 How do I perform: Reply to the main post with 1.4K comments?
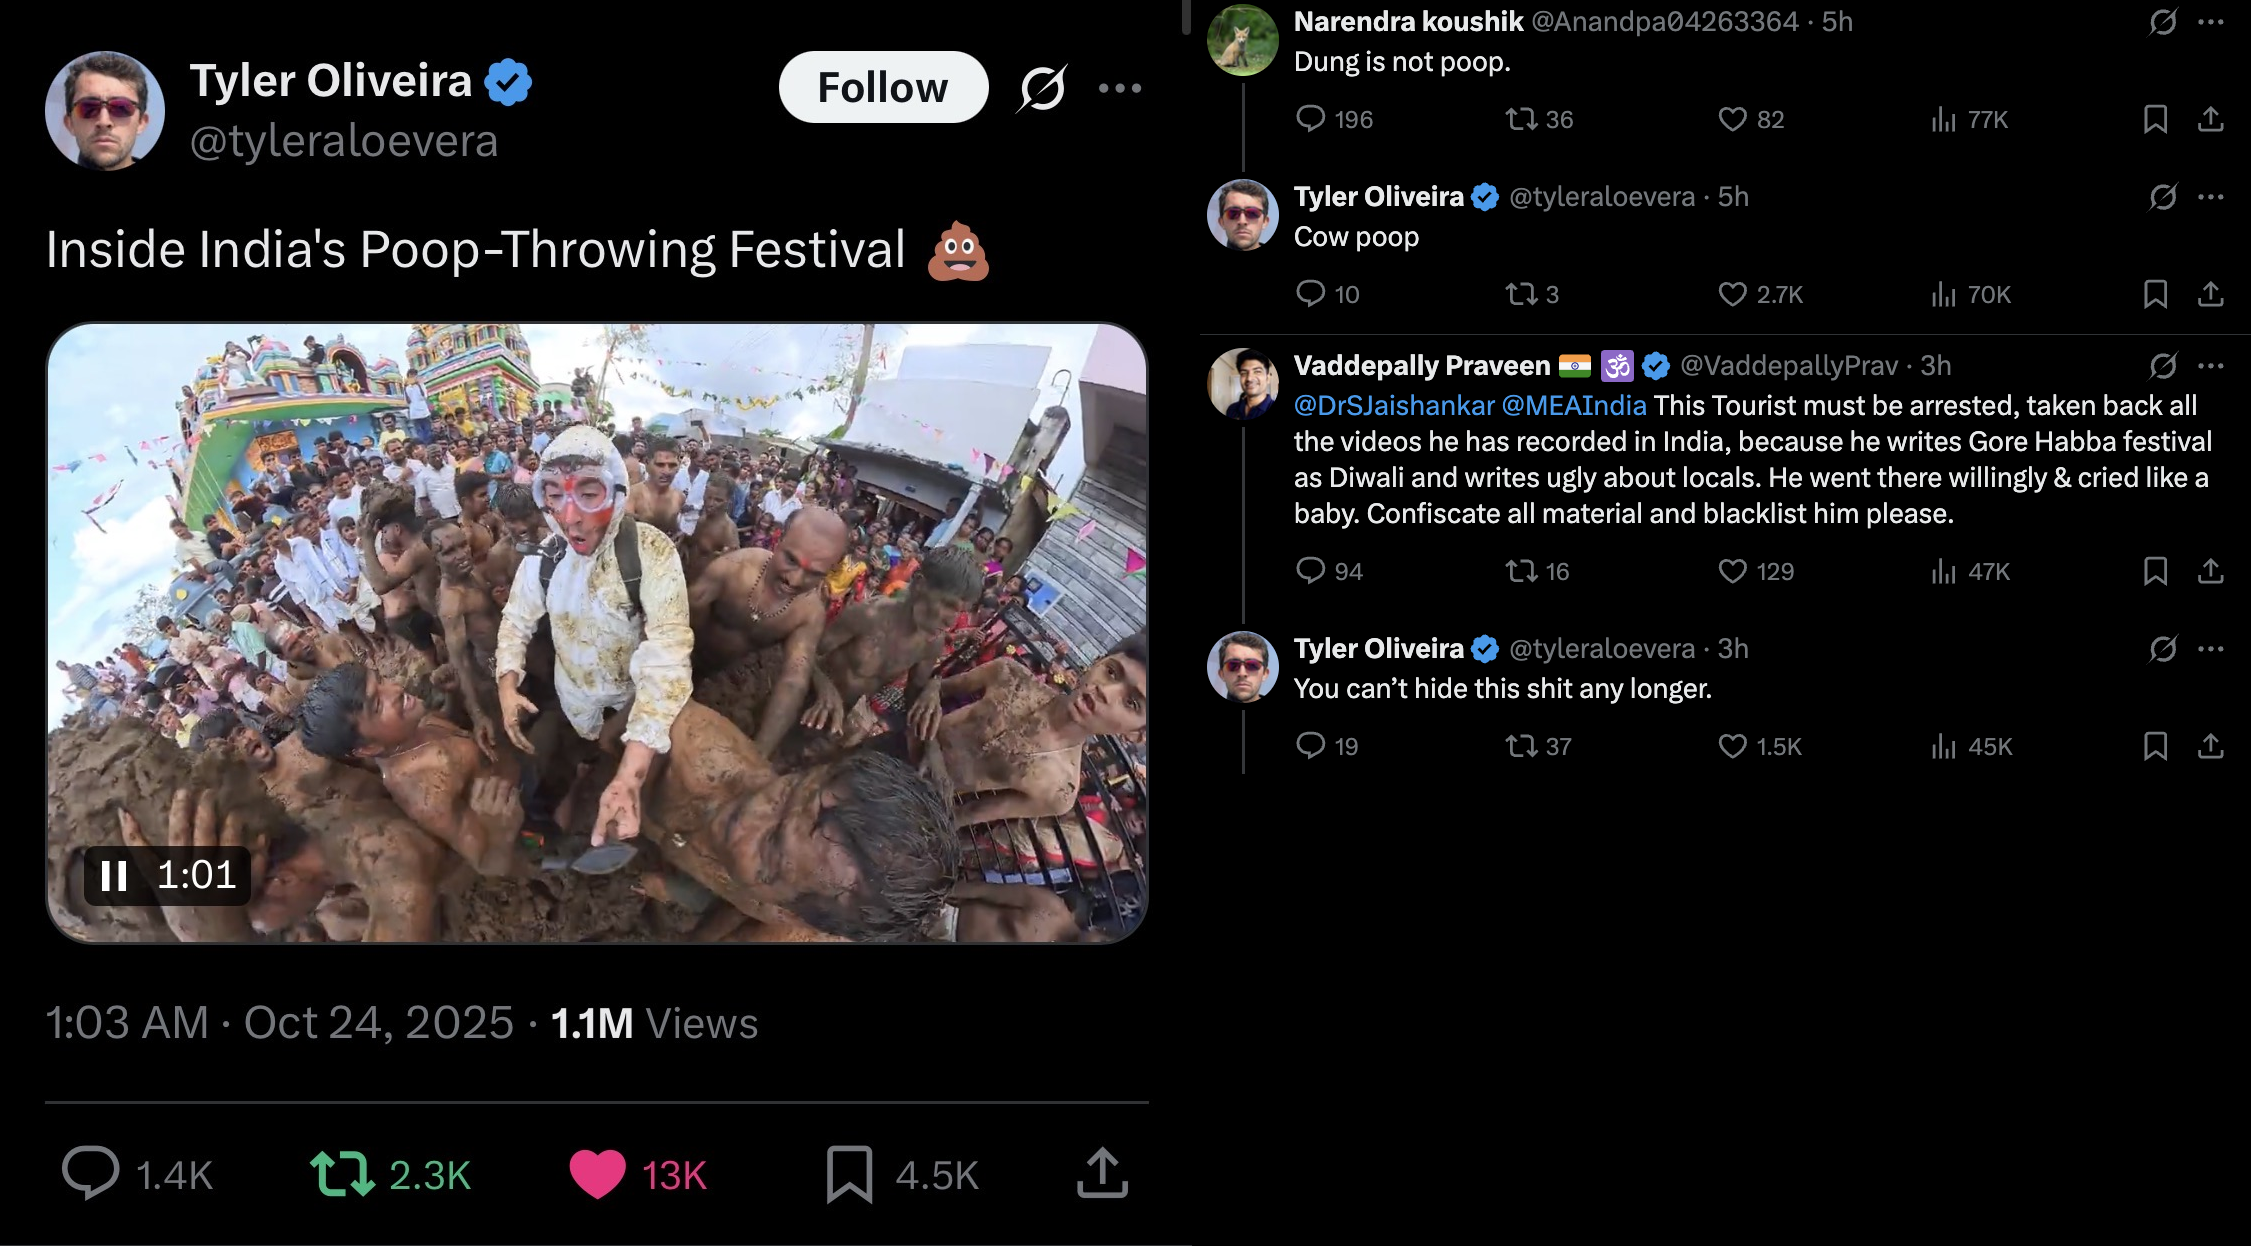coord(90,1174)
